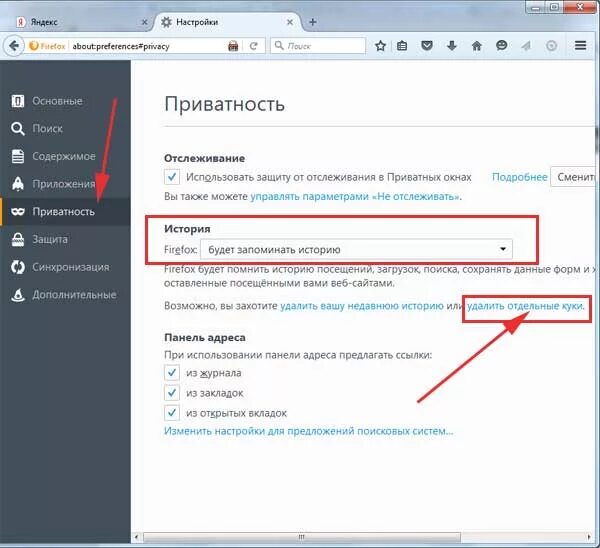This screenshot has width=600, height=548.
Task: Open the Содержимое settings section
Action: (65, 156)
